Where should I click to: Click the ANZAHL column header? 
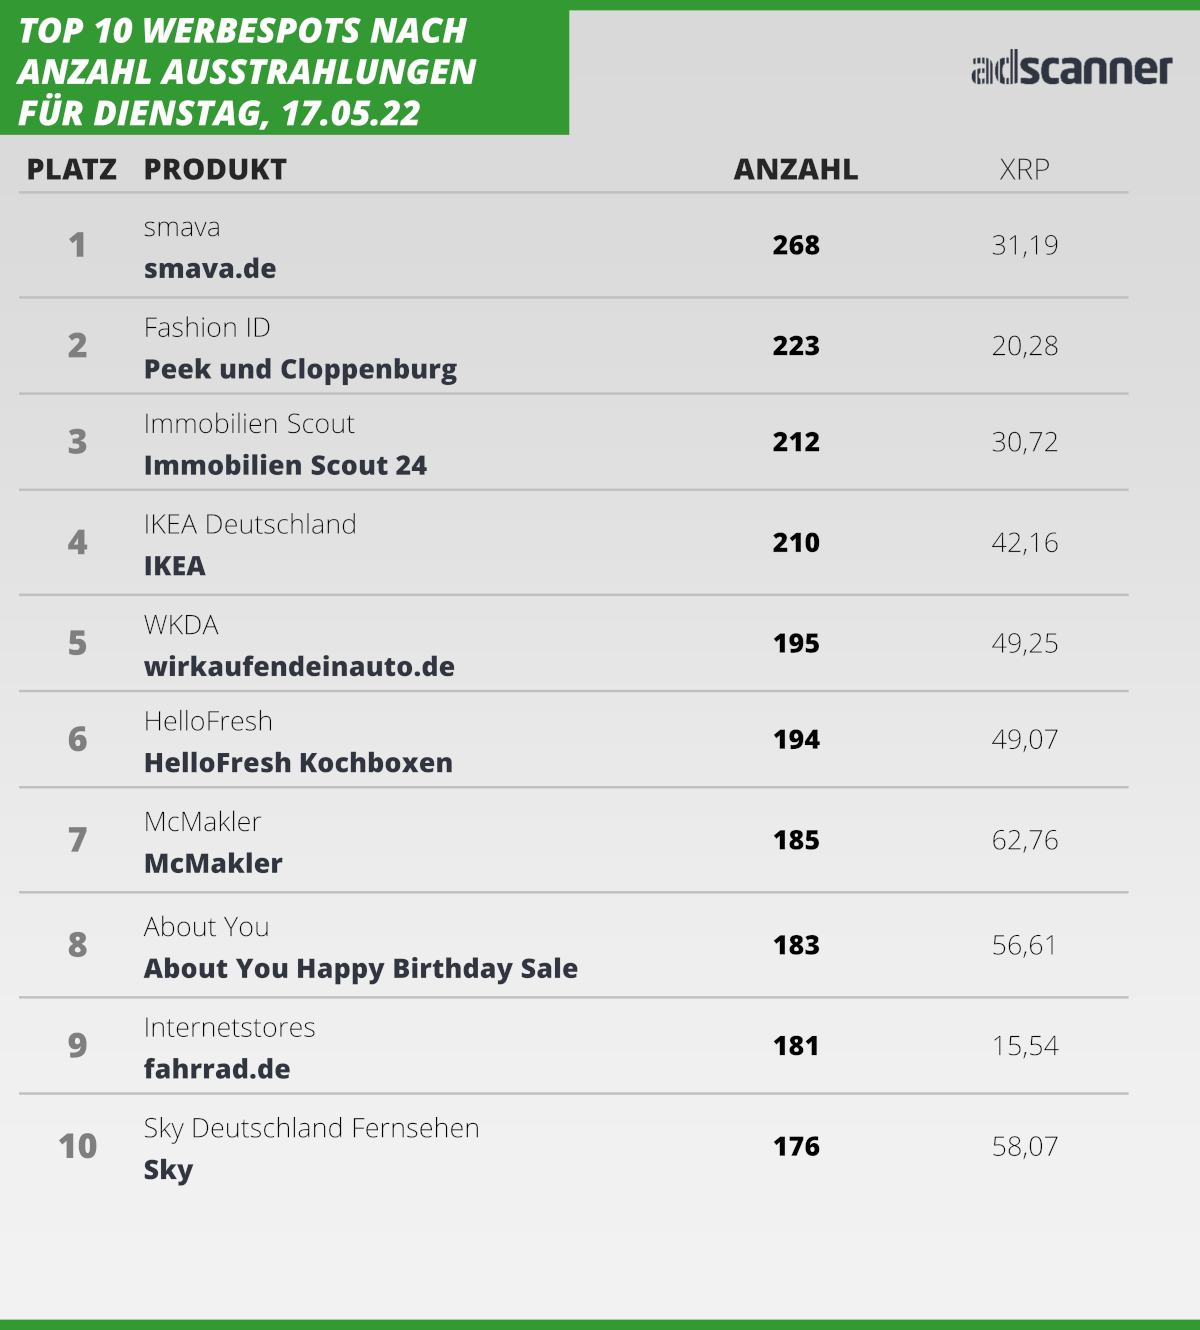(x=796, y=170)
